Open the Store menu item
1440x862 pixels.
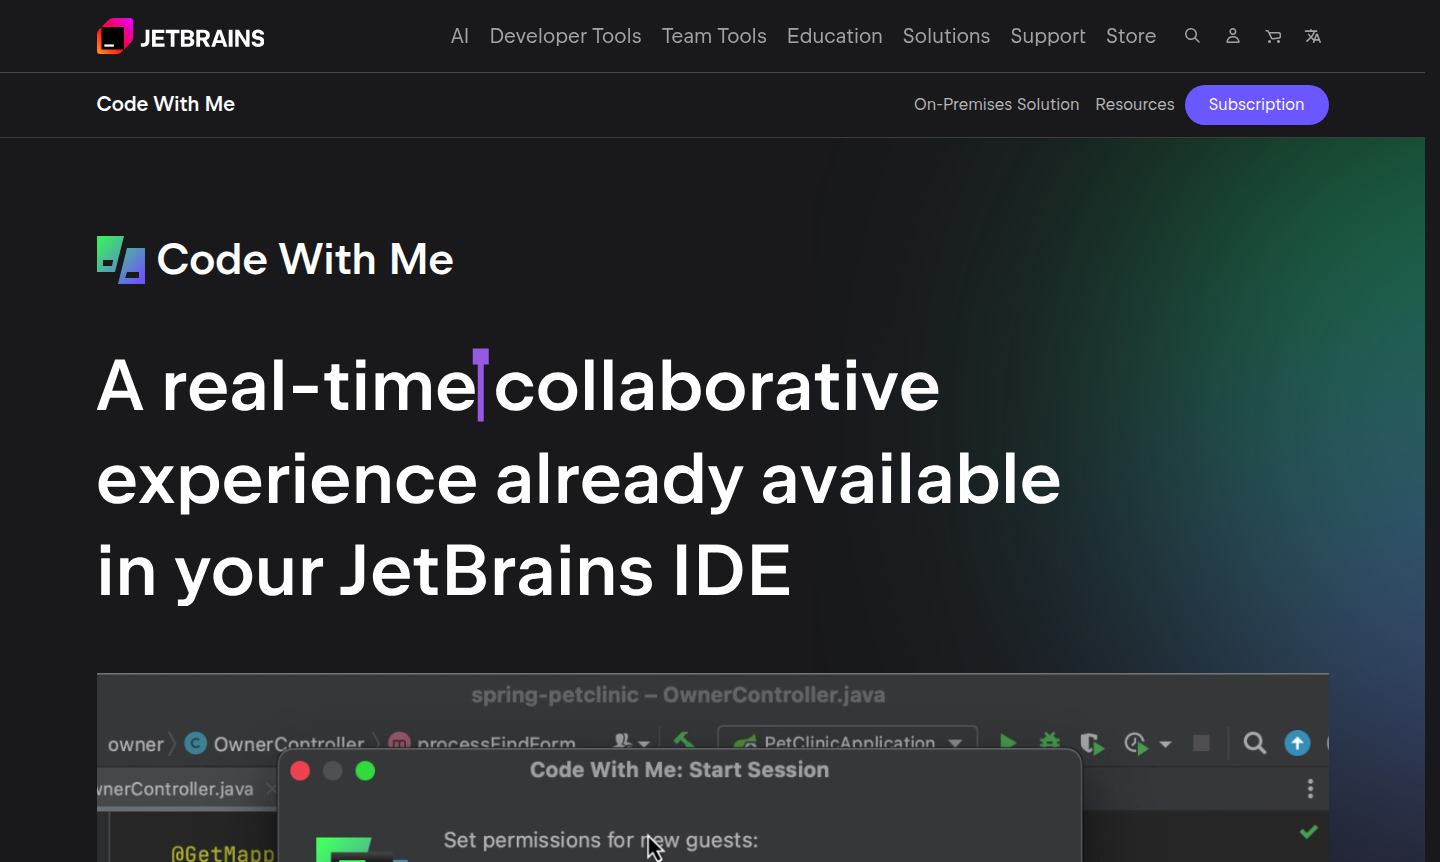point(1130,36)
